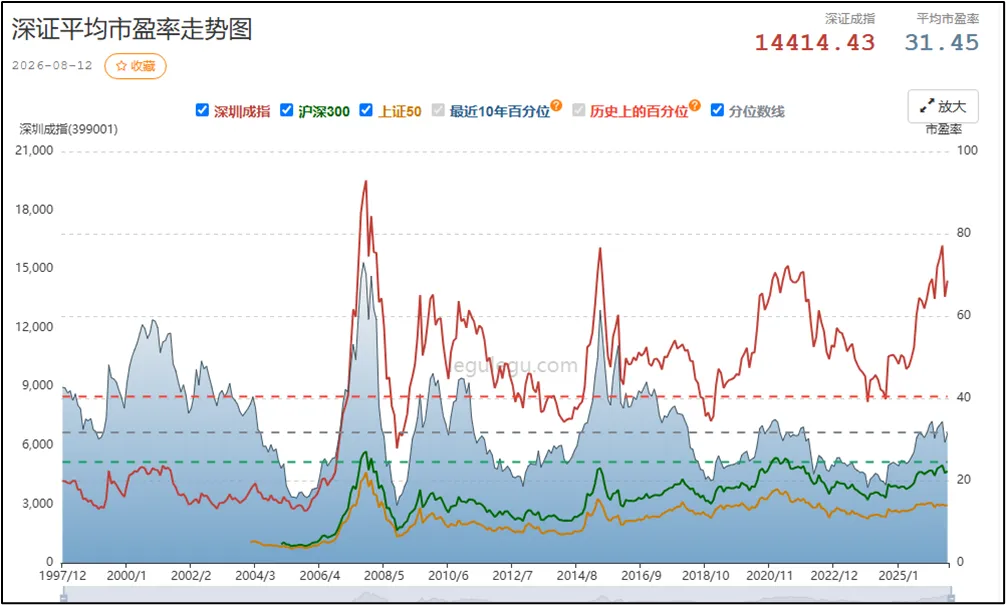Click the 深证成指 header label
The width and height of the screenshot is (1006, 605).
[x=849, y=19]
